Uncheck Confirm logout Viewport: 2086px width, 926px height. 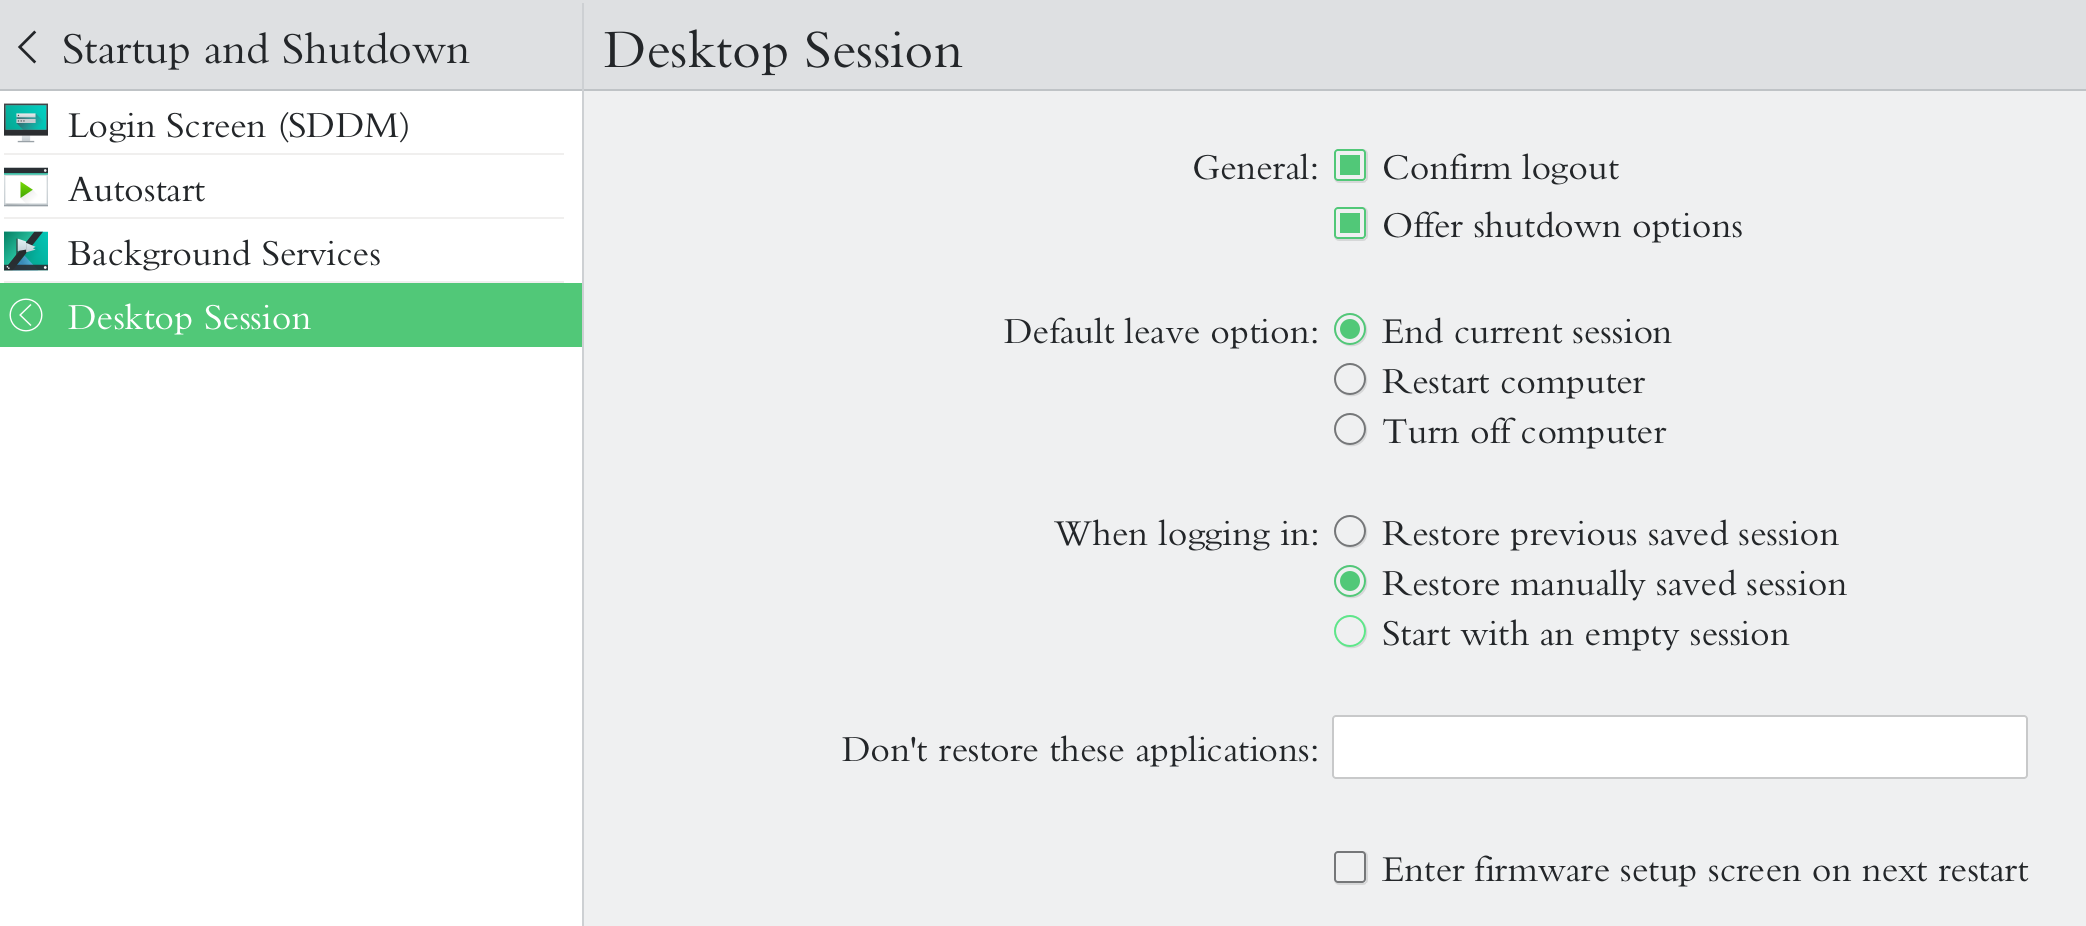coord(1350,167)
